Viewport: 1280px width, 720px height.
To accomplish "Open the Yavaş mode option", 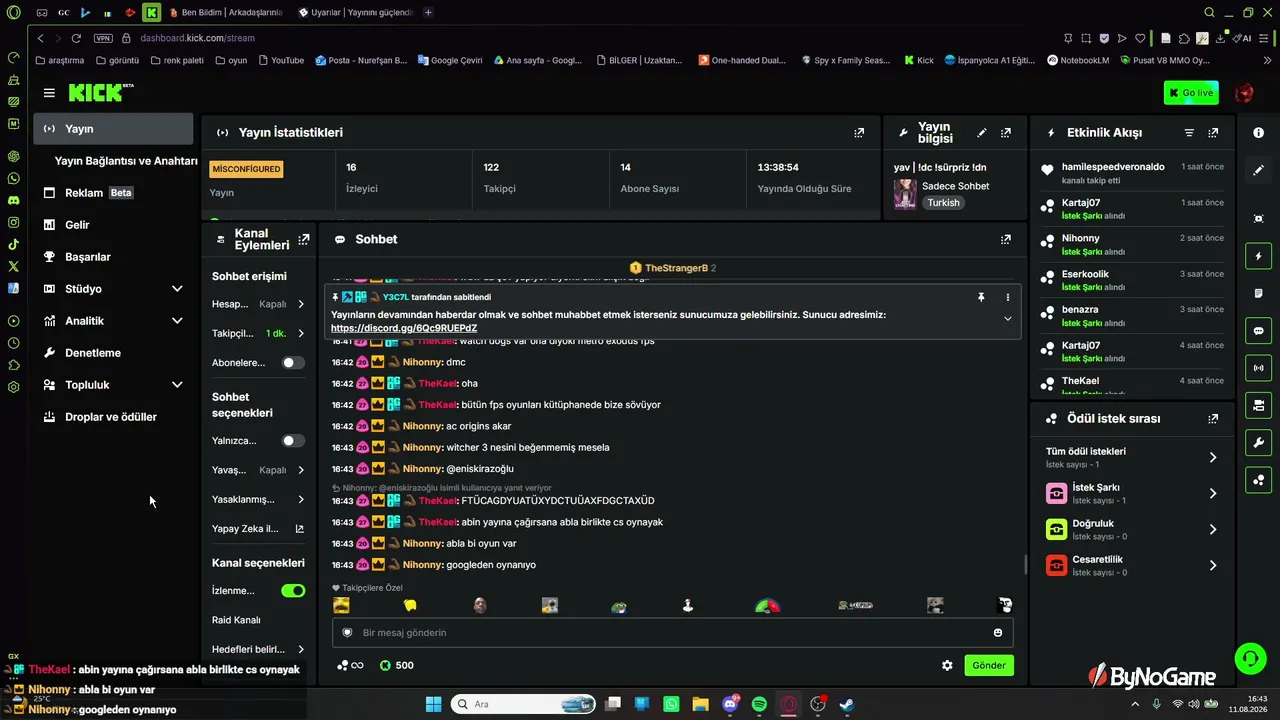I will pyautogui.click(x=258, y=470).
